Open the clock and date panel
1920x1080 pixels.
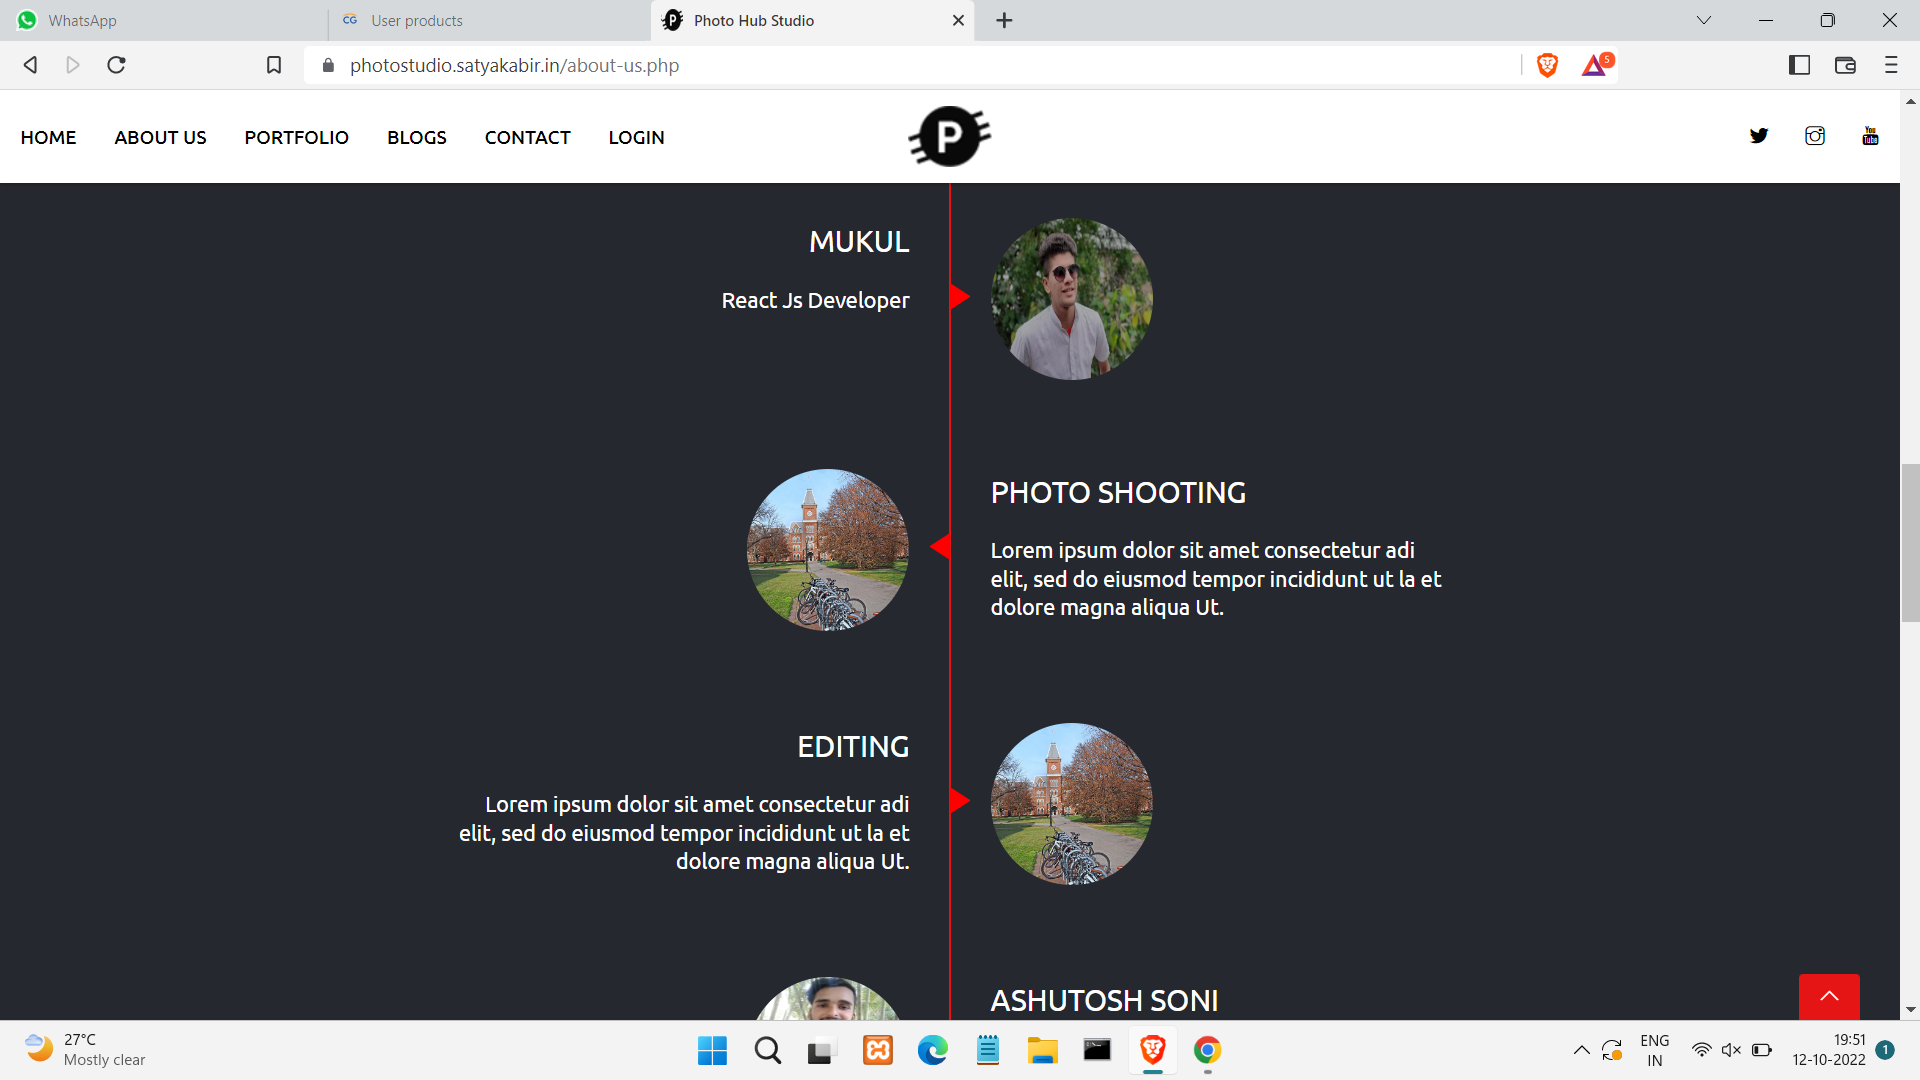(x=1828, y=1050)
